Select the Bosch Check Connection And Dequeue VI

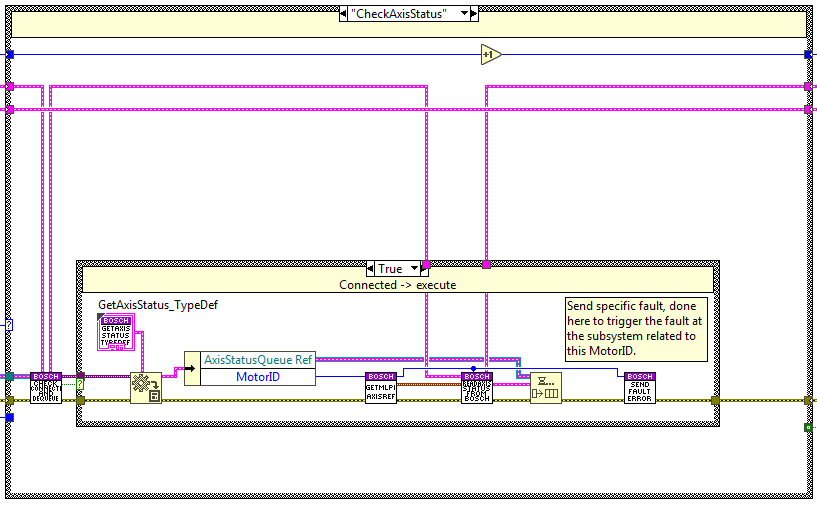(x=46, y=388)
